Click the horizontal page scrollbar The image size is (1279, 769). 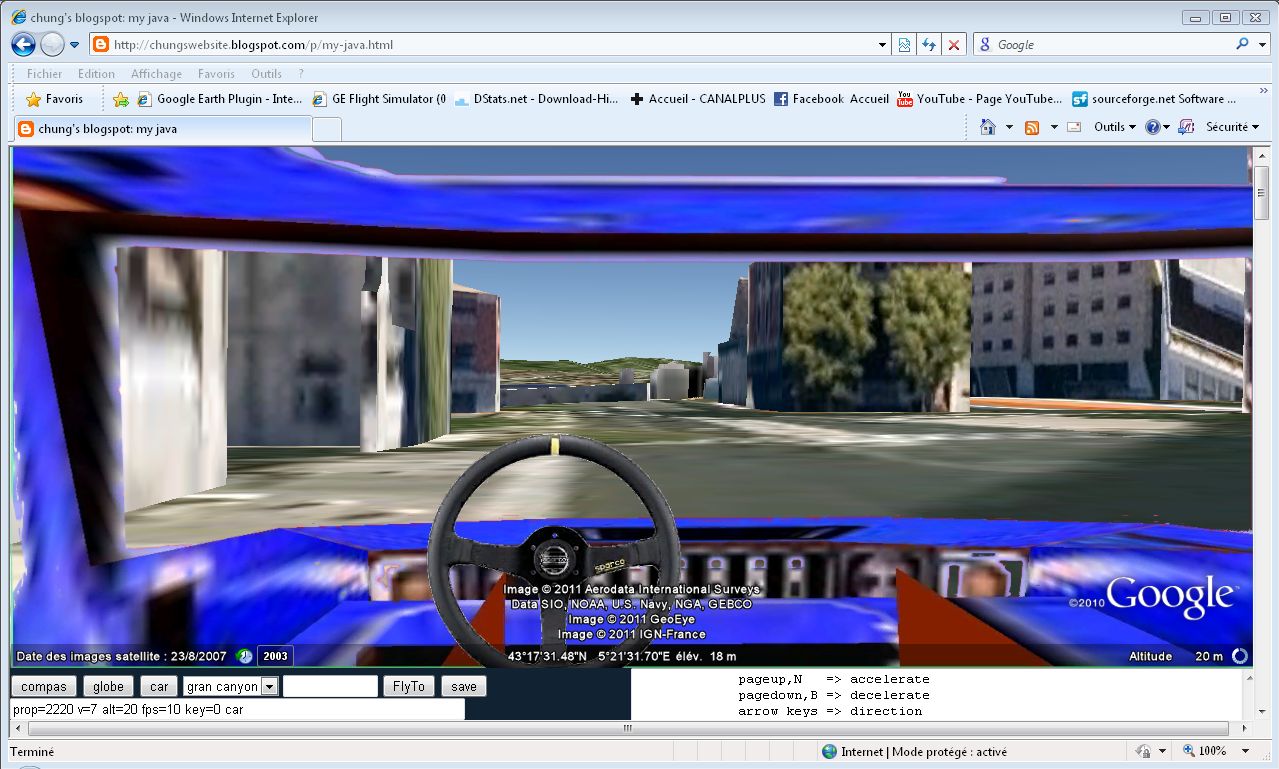628,729
